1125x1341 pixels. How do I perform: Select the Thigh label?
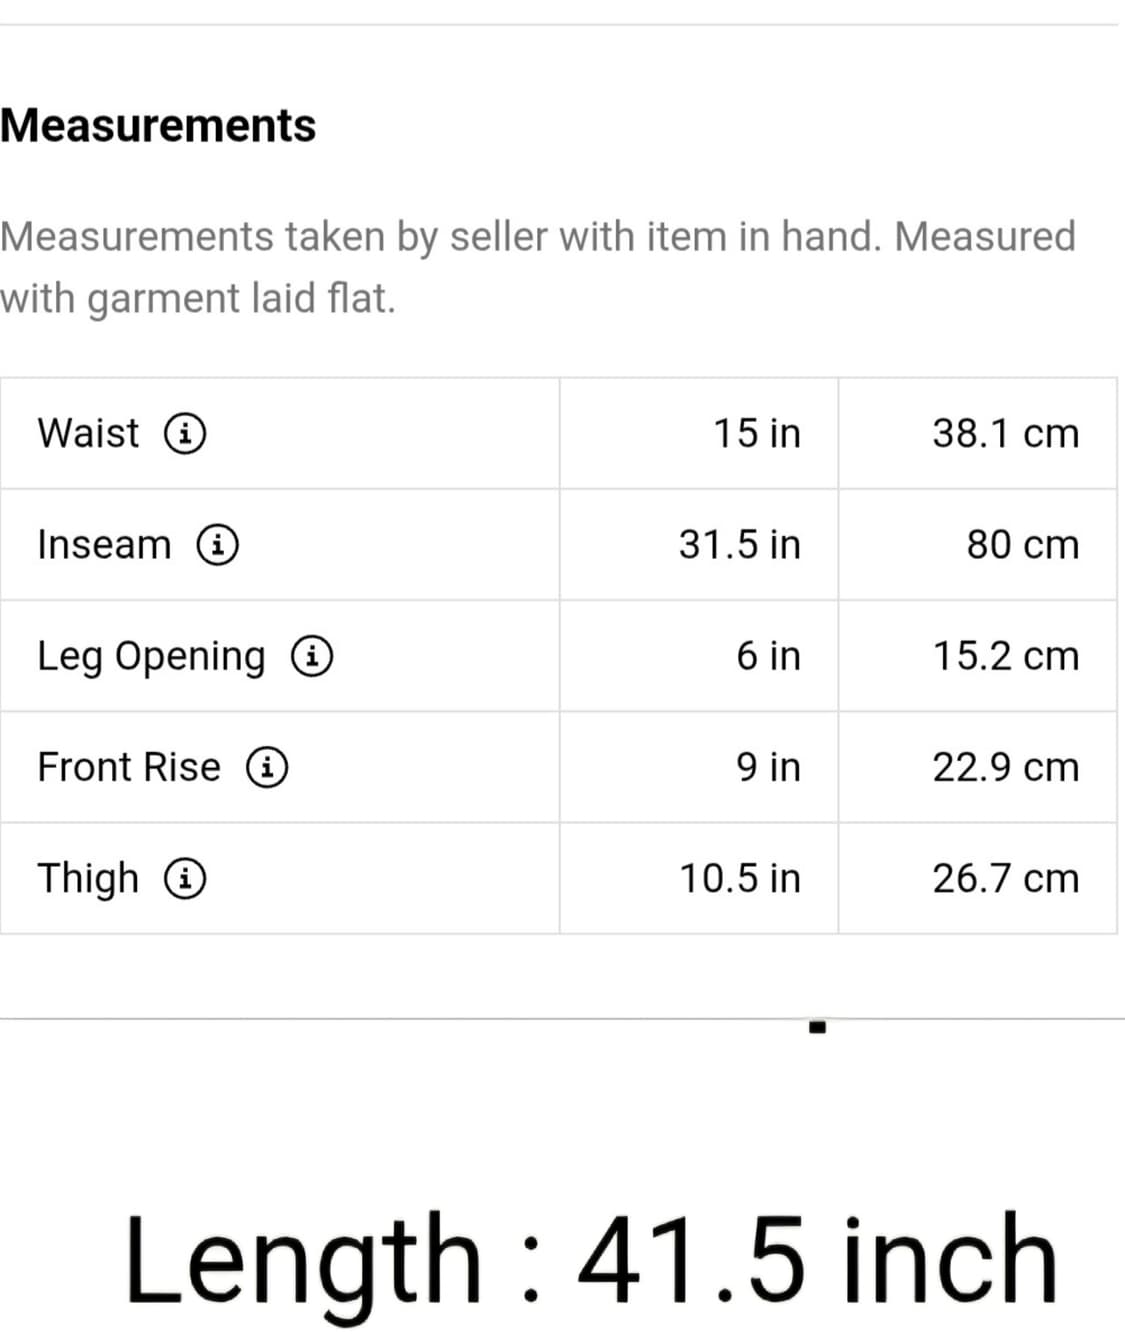tap(88, 879)
